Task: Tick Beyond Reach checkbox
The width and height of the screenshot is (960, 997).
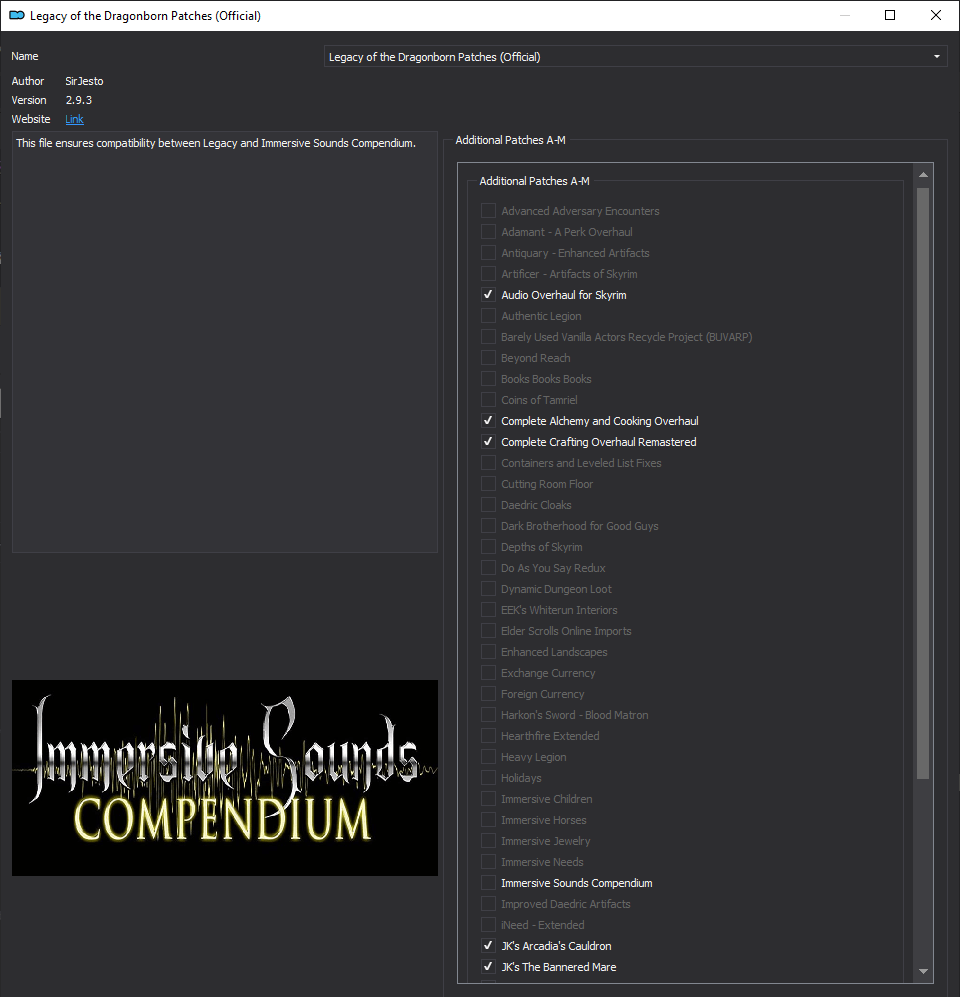Action: pyautogui.click(x=488, y=357)
